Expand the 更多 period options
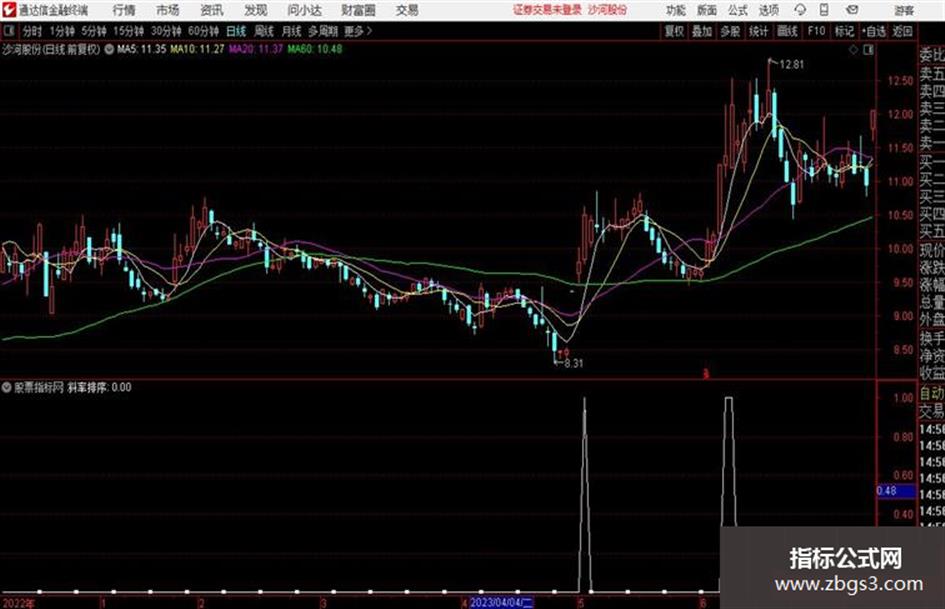 358,31
